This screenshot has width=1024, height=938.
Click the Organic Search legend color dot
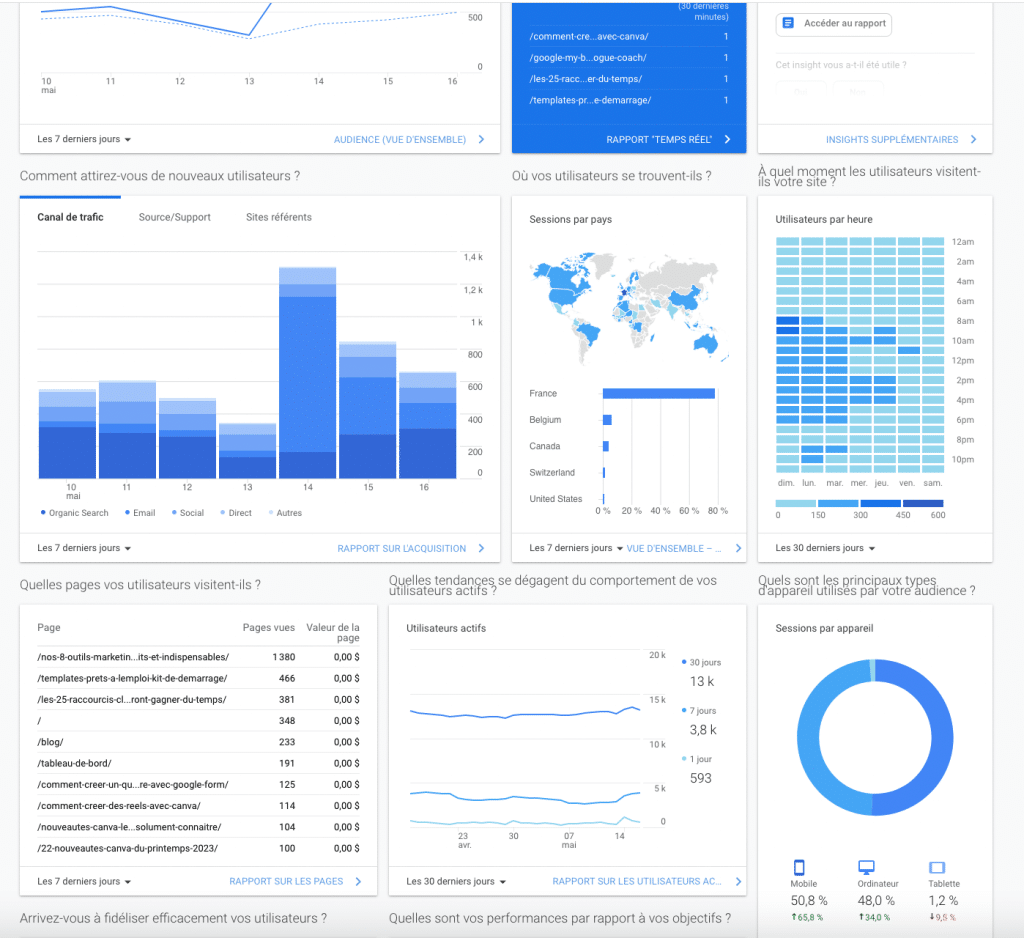(43, 513)
